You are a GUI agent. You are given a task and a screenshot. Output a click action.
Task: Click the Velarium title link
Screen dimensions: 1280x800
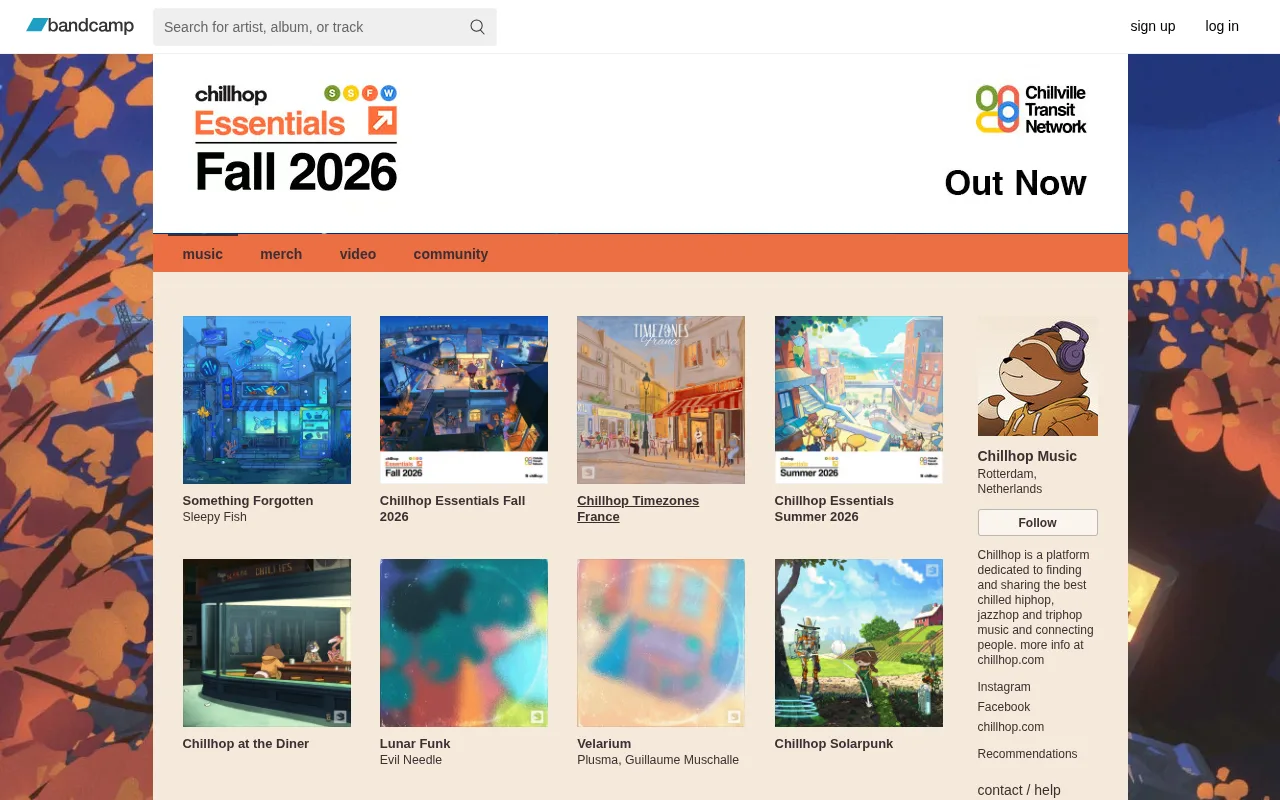(x=604, y=744)
